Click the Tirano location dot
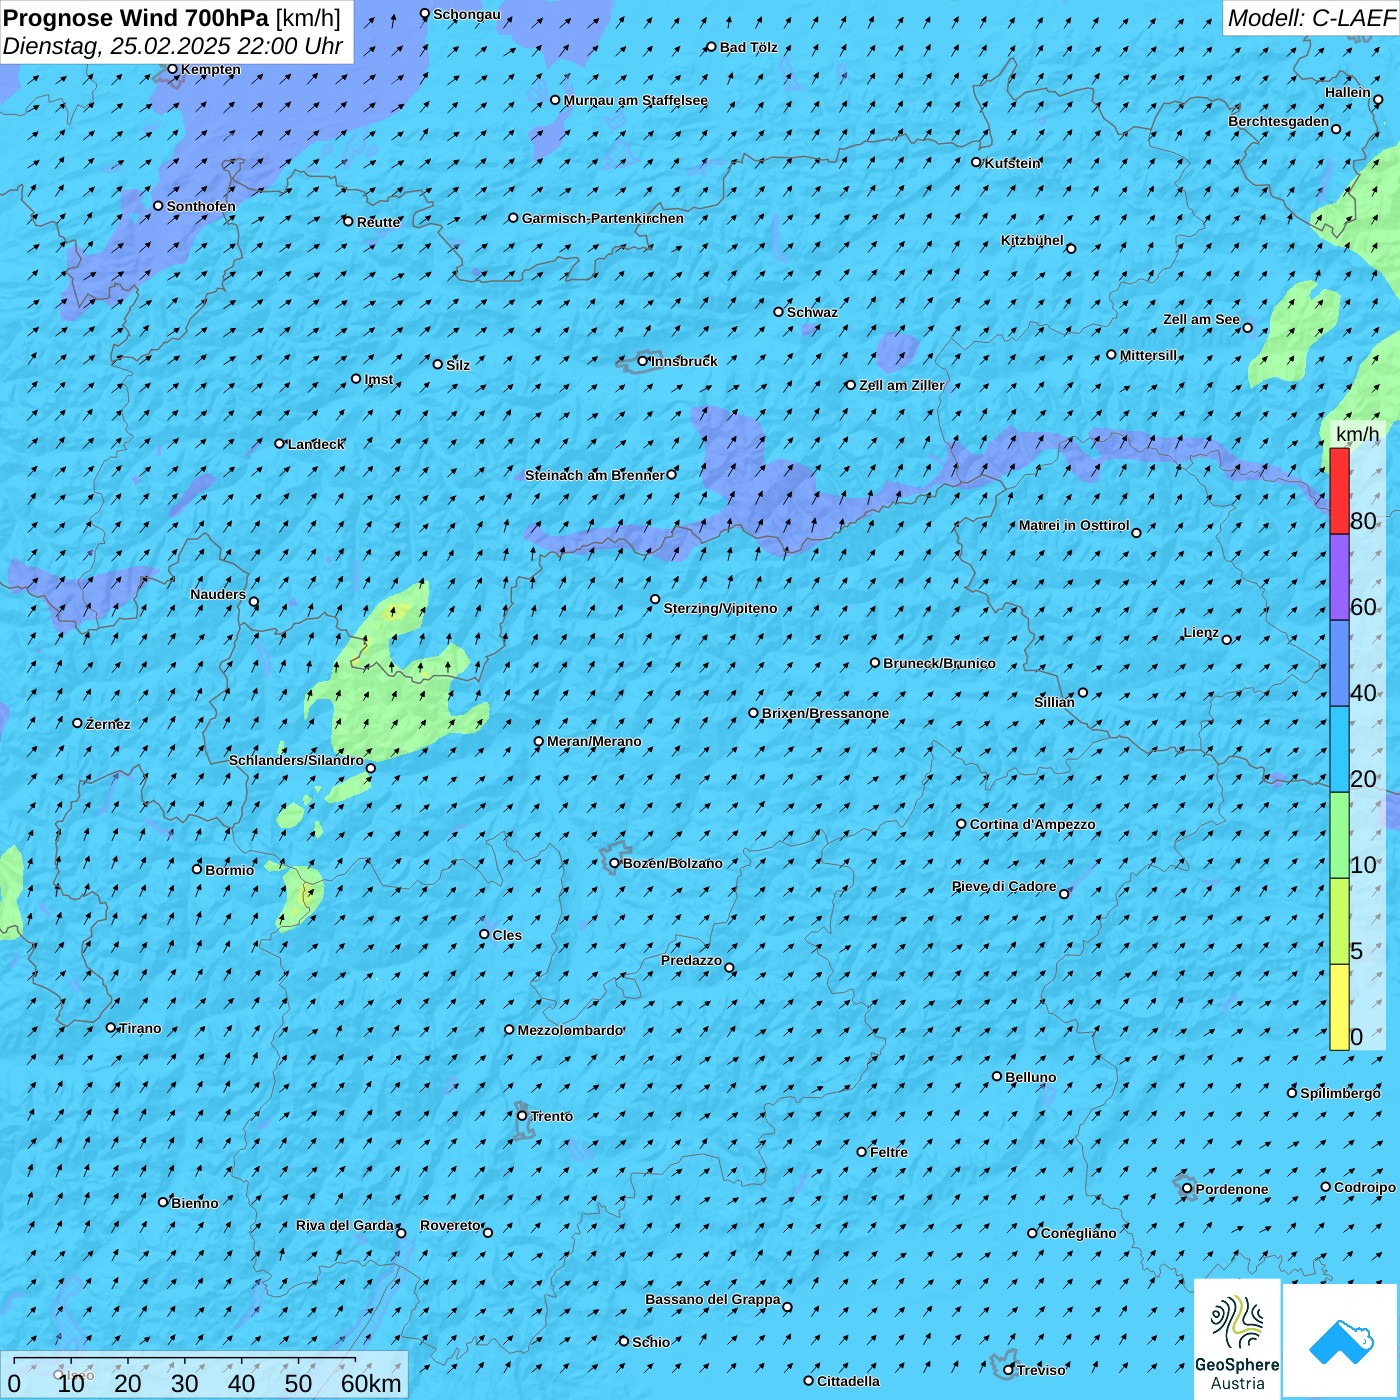1400x1400 pixels. click(x=111, y=1027)
